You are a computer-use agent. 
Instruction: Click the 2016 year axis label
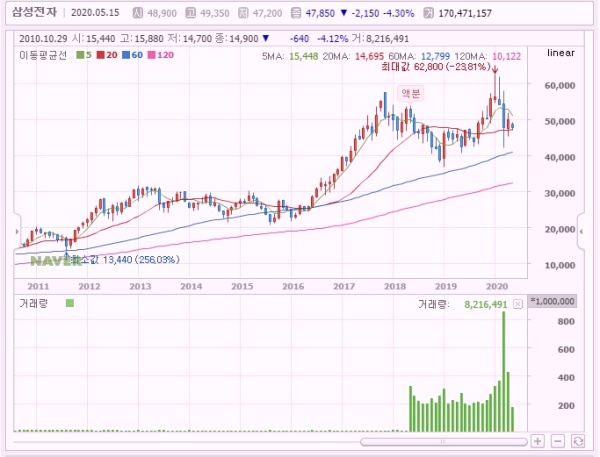[x=293, y=287]
